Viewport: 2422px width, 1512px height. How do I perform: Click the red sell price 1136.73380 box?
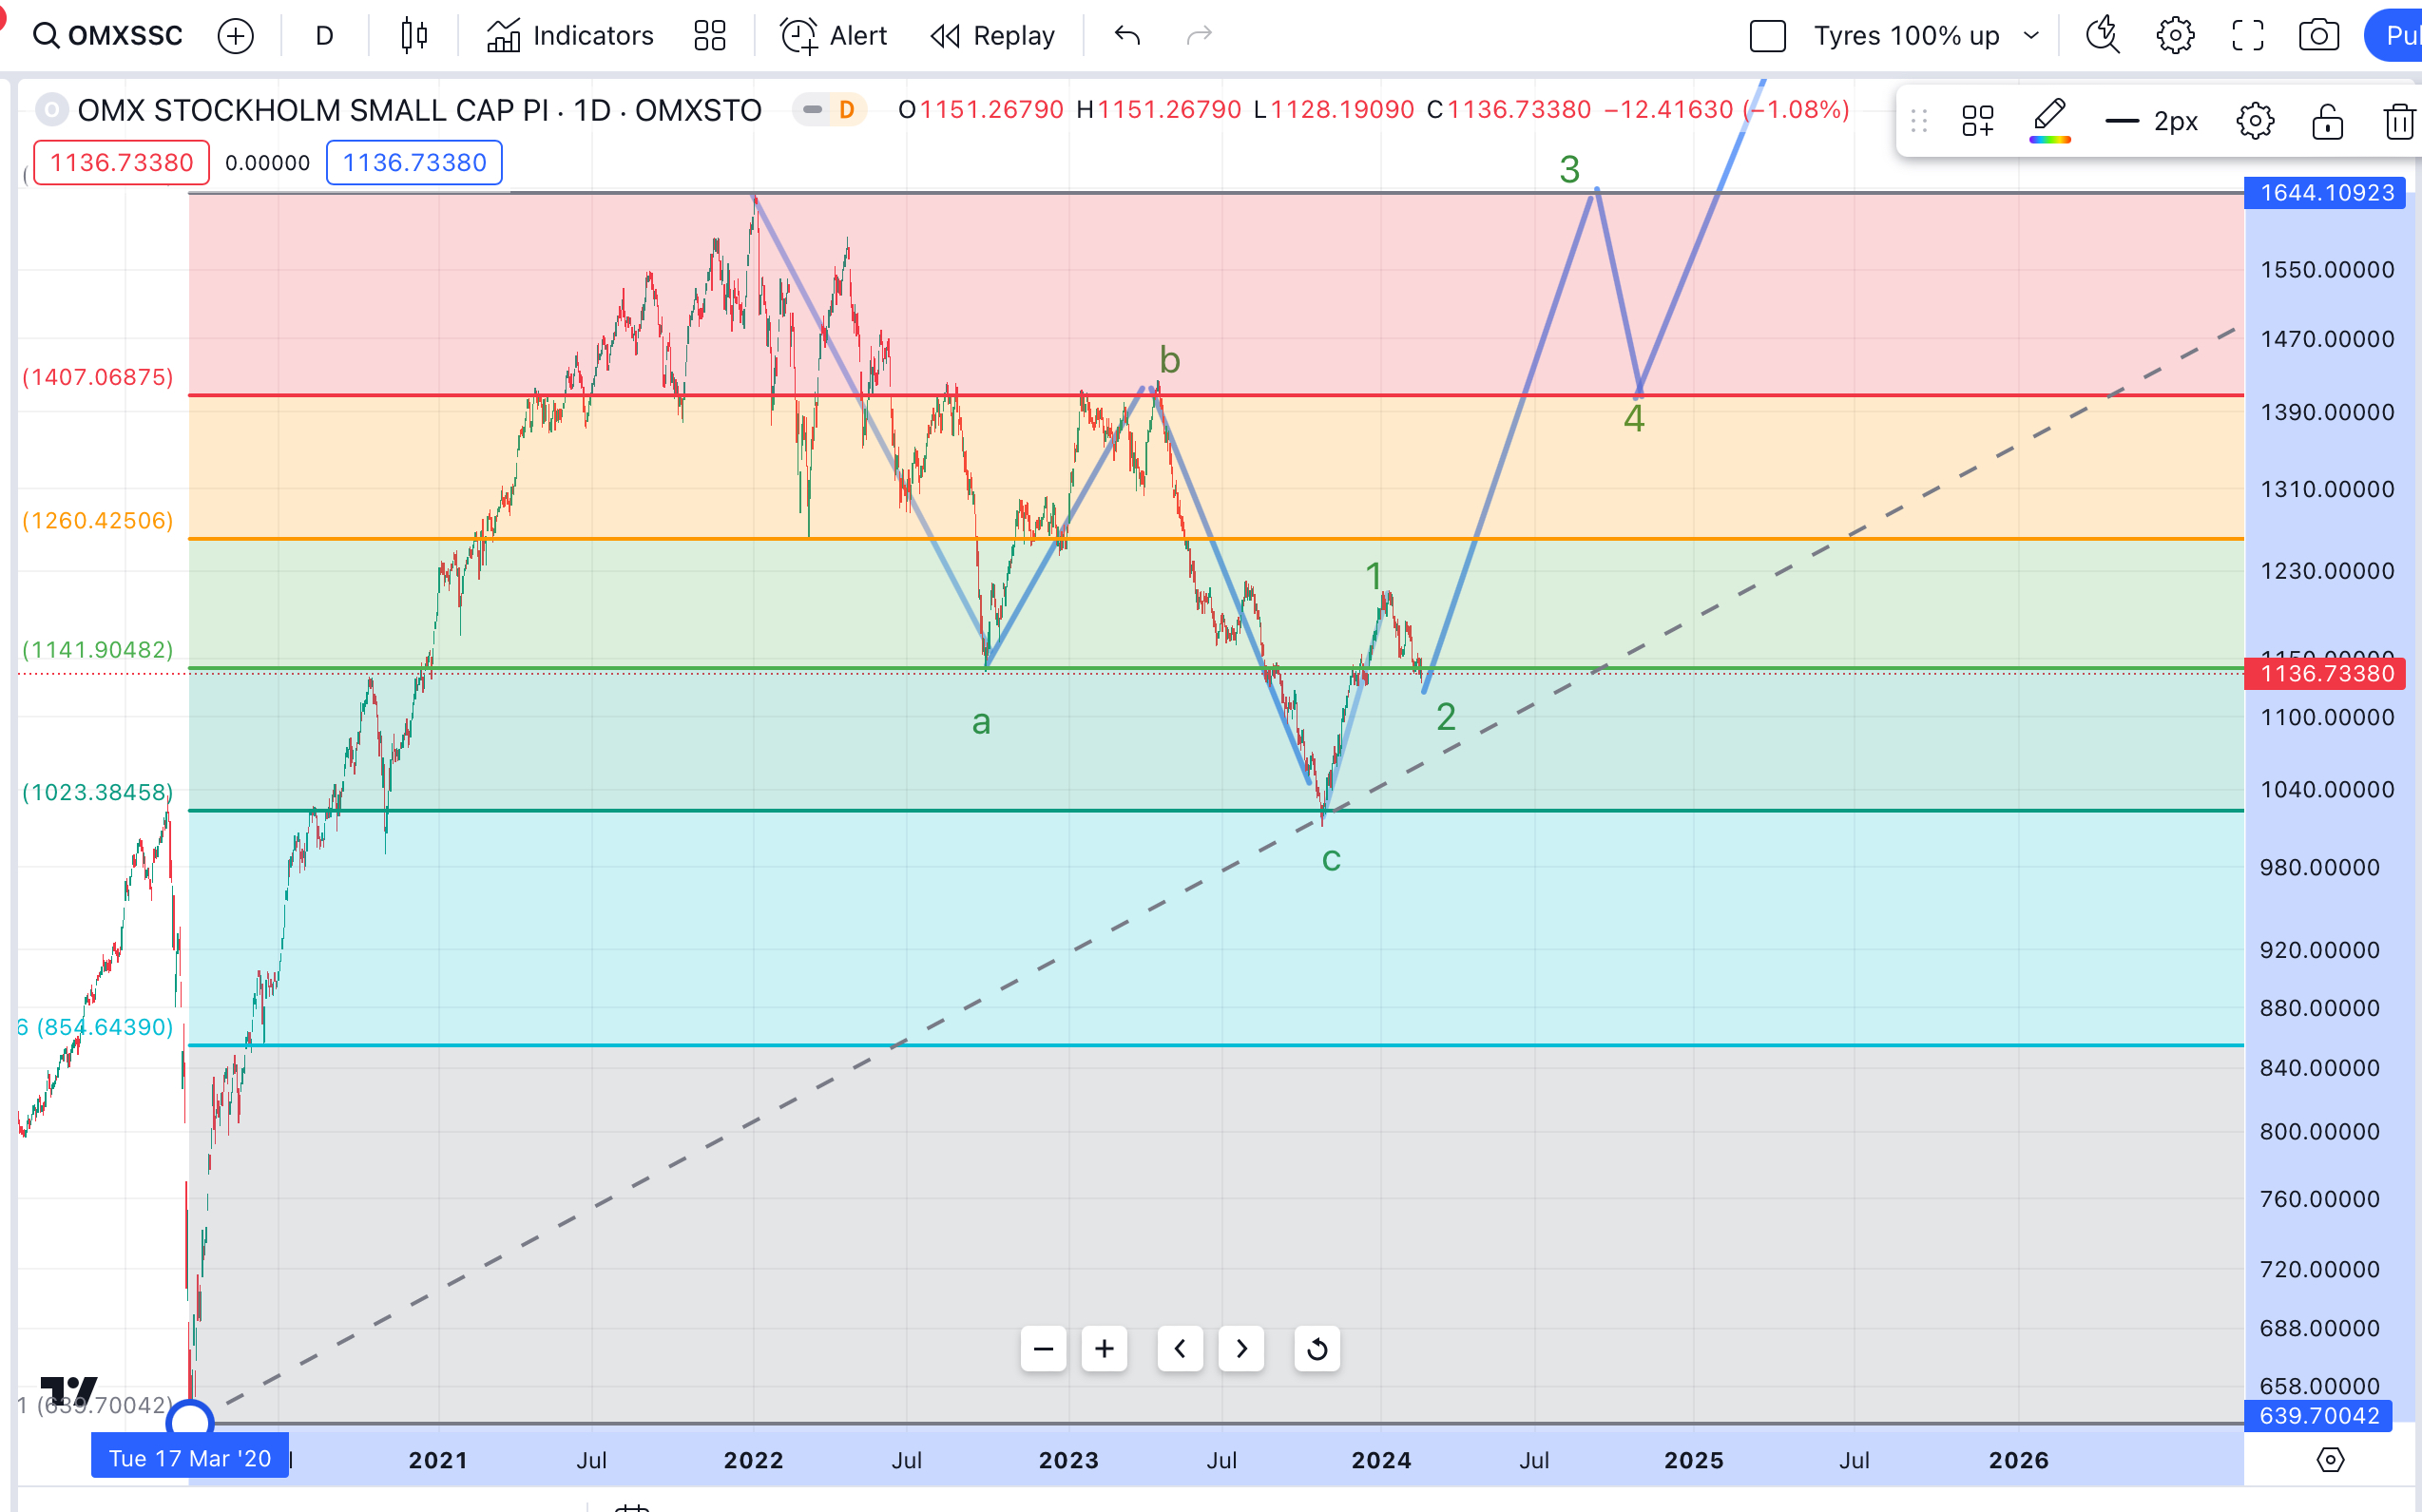[121, 163]
